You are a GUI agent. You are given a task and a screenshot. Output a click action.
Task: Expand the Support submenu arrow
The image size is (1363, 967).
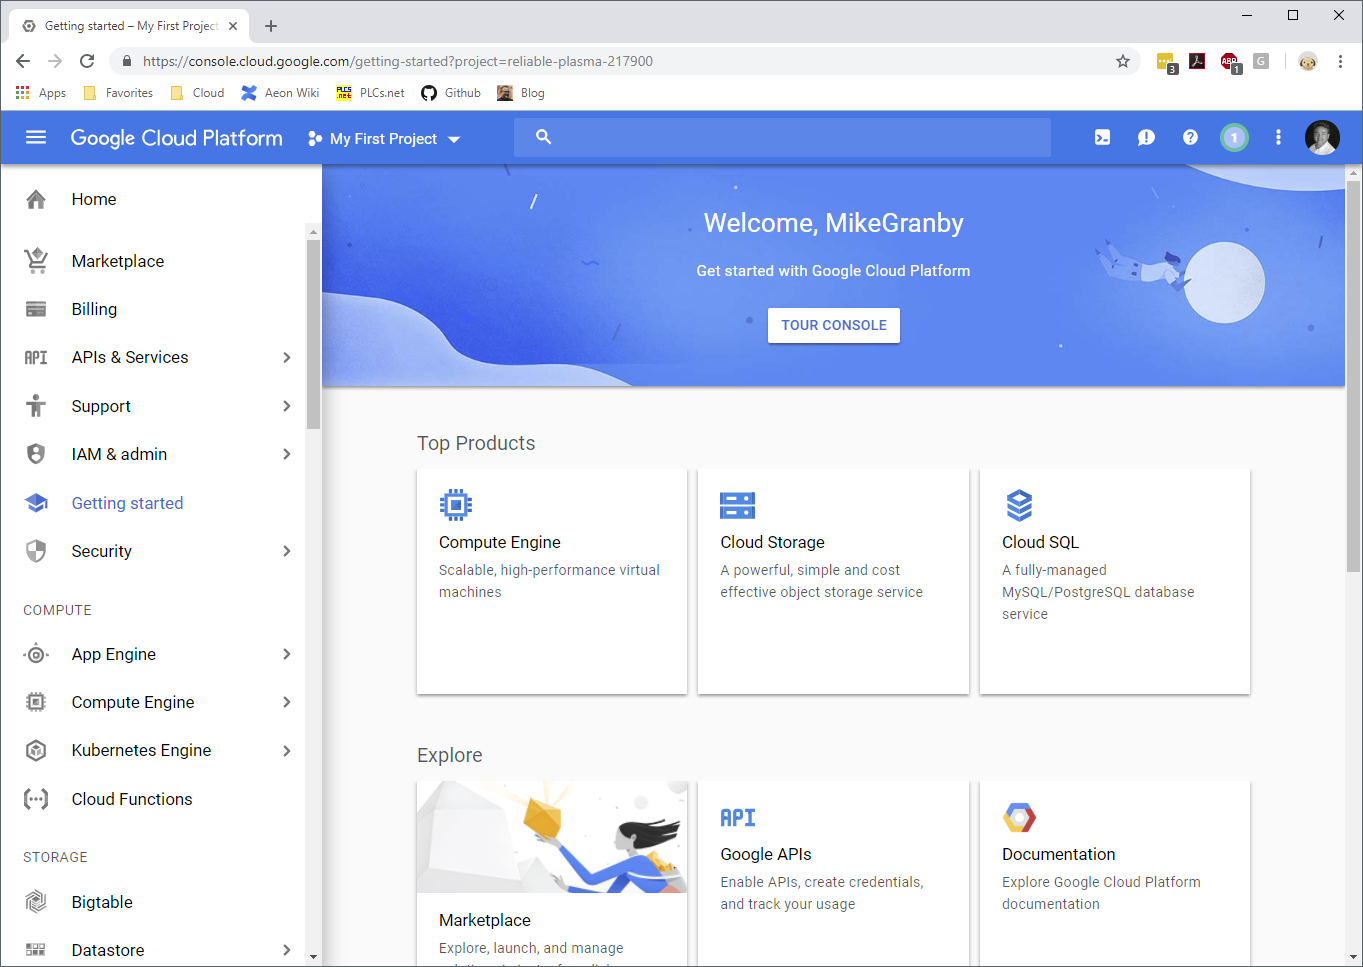click(287, 406)
